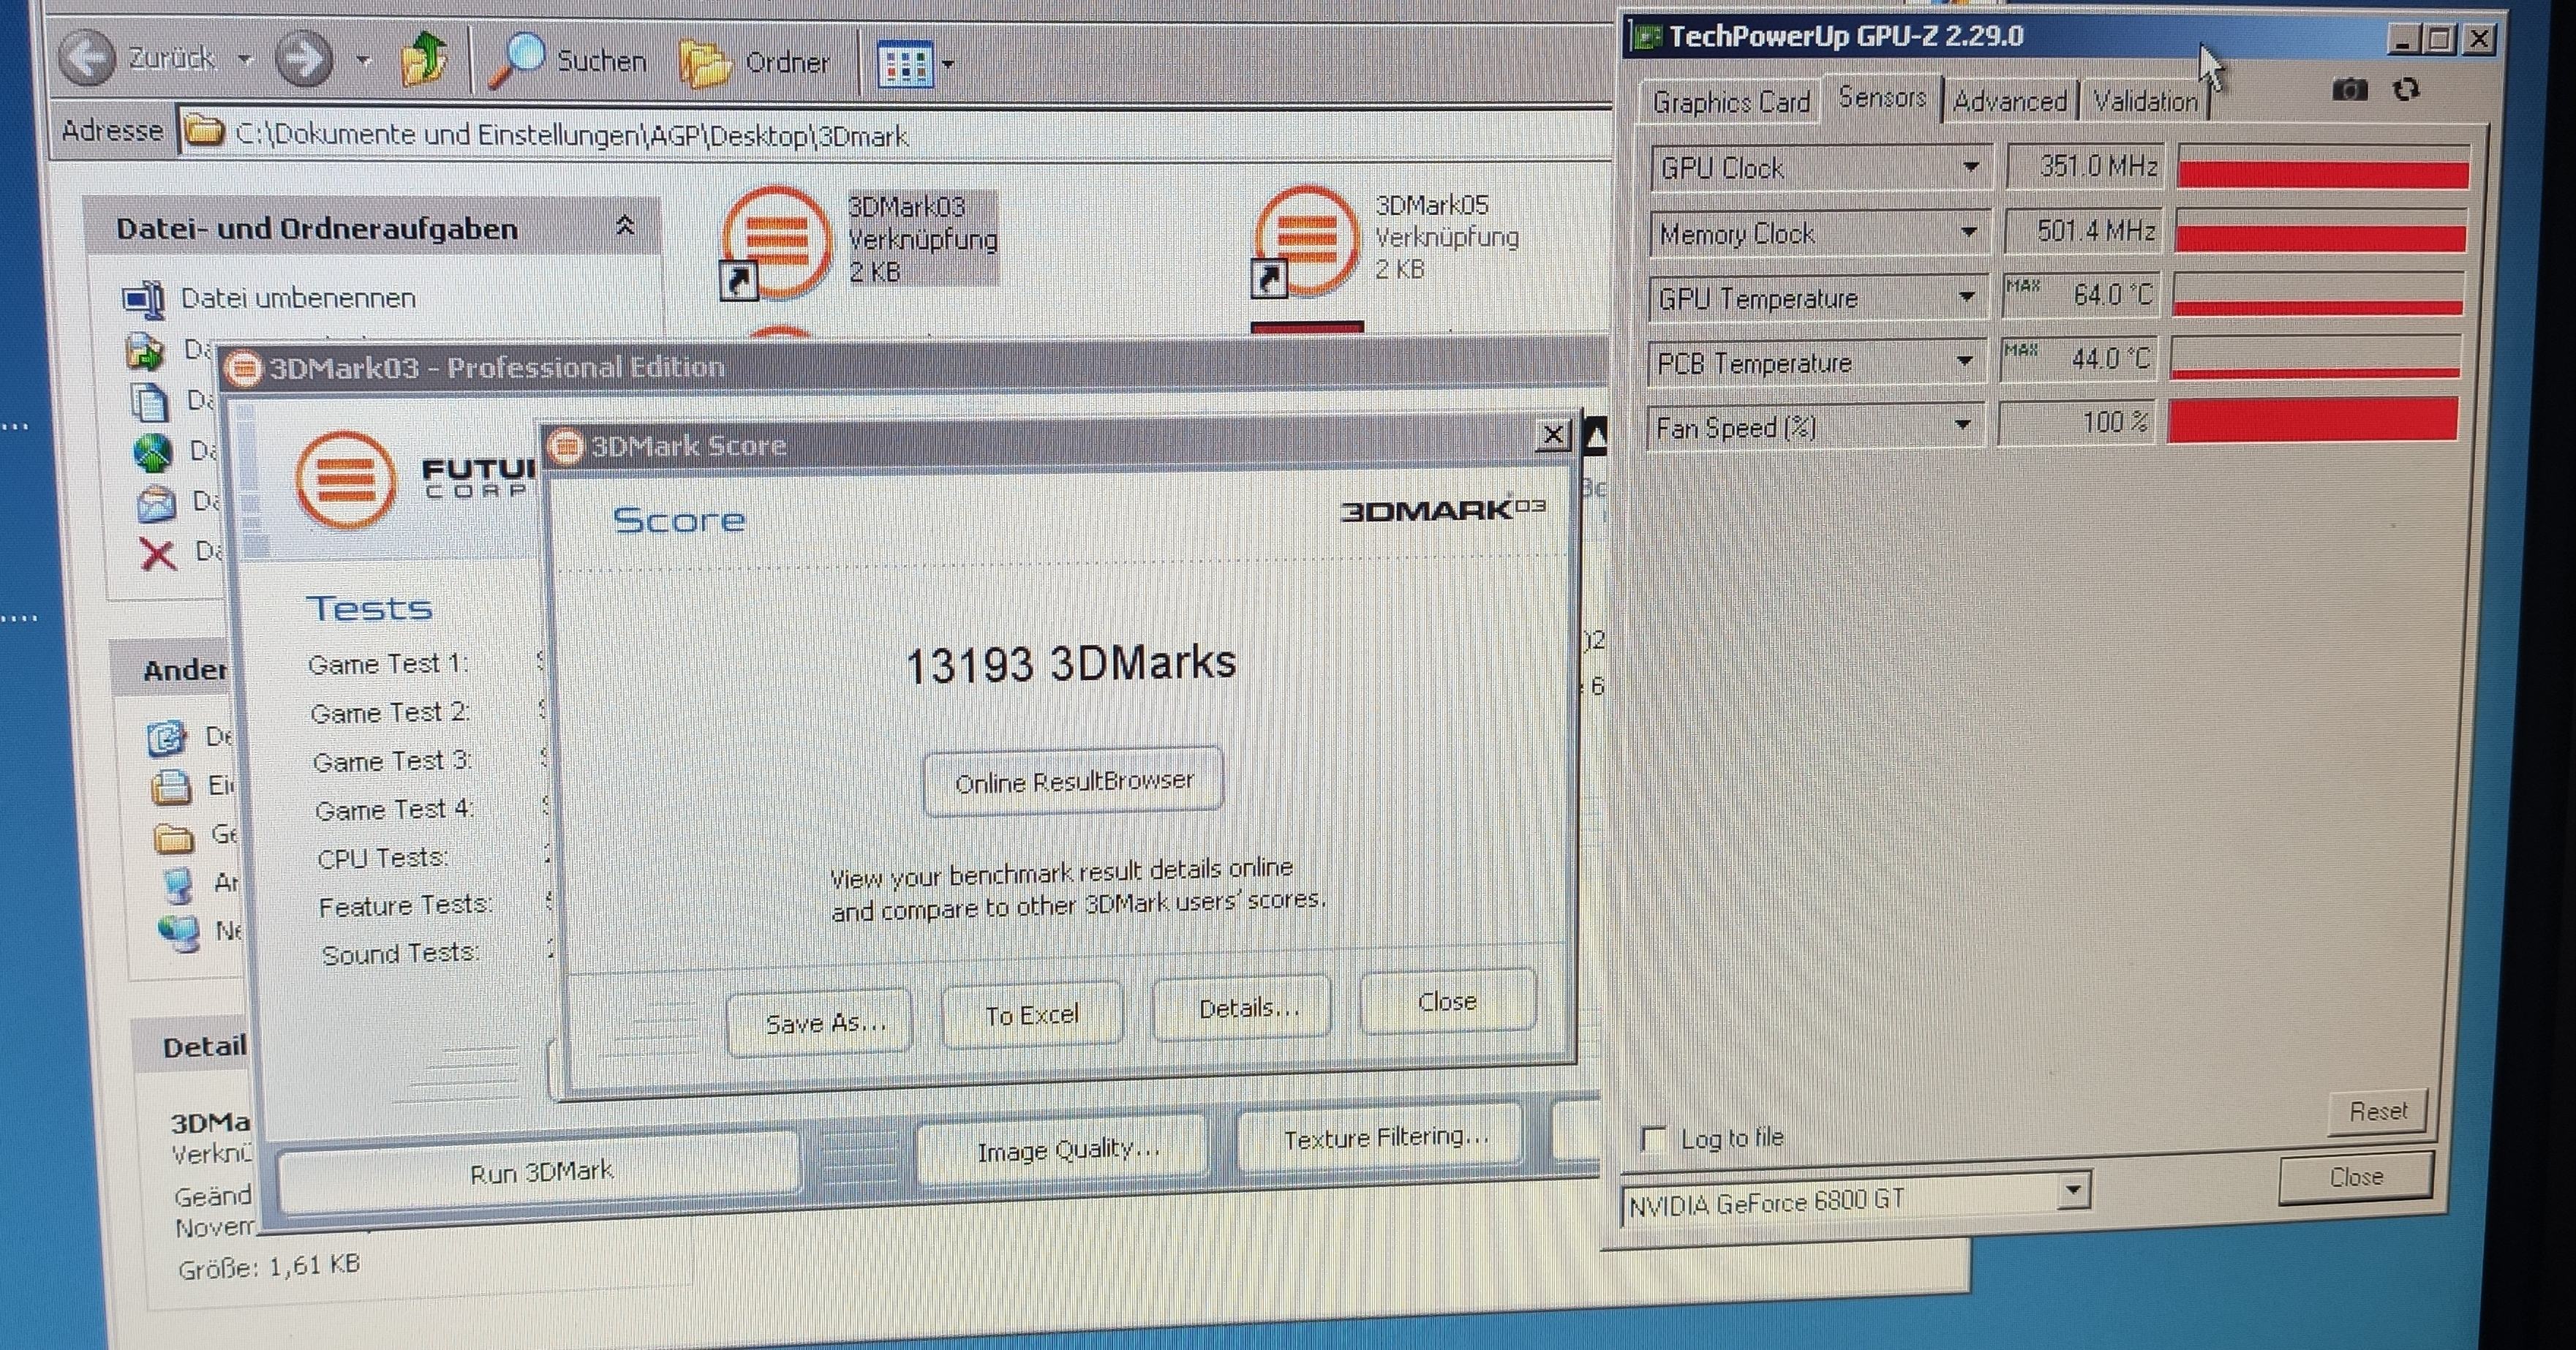The width and height of the screenshot is (2576, 1350).
Task: Take a GPU-Z screenshot with camera icon
Action: pos(2350,90)
